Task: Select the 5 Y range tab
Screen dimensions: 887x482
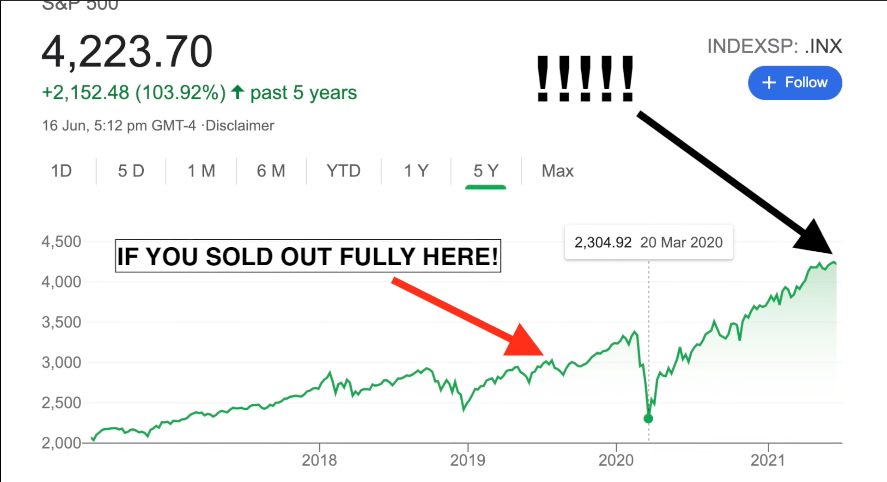Action: tap(486, 171)
